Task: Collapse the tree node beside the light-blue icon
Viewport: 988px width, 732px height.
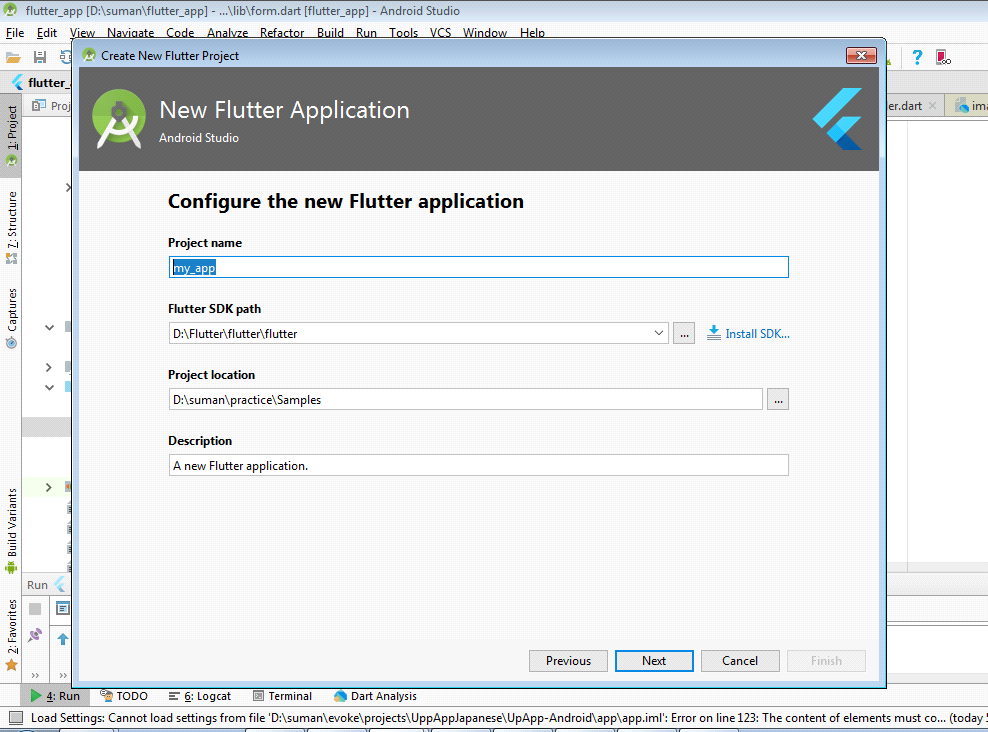Action: click(49, 387)
